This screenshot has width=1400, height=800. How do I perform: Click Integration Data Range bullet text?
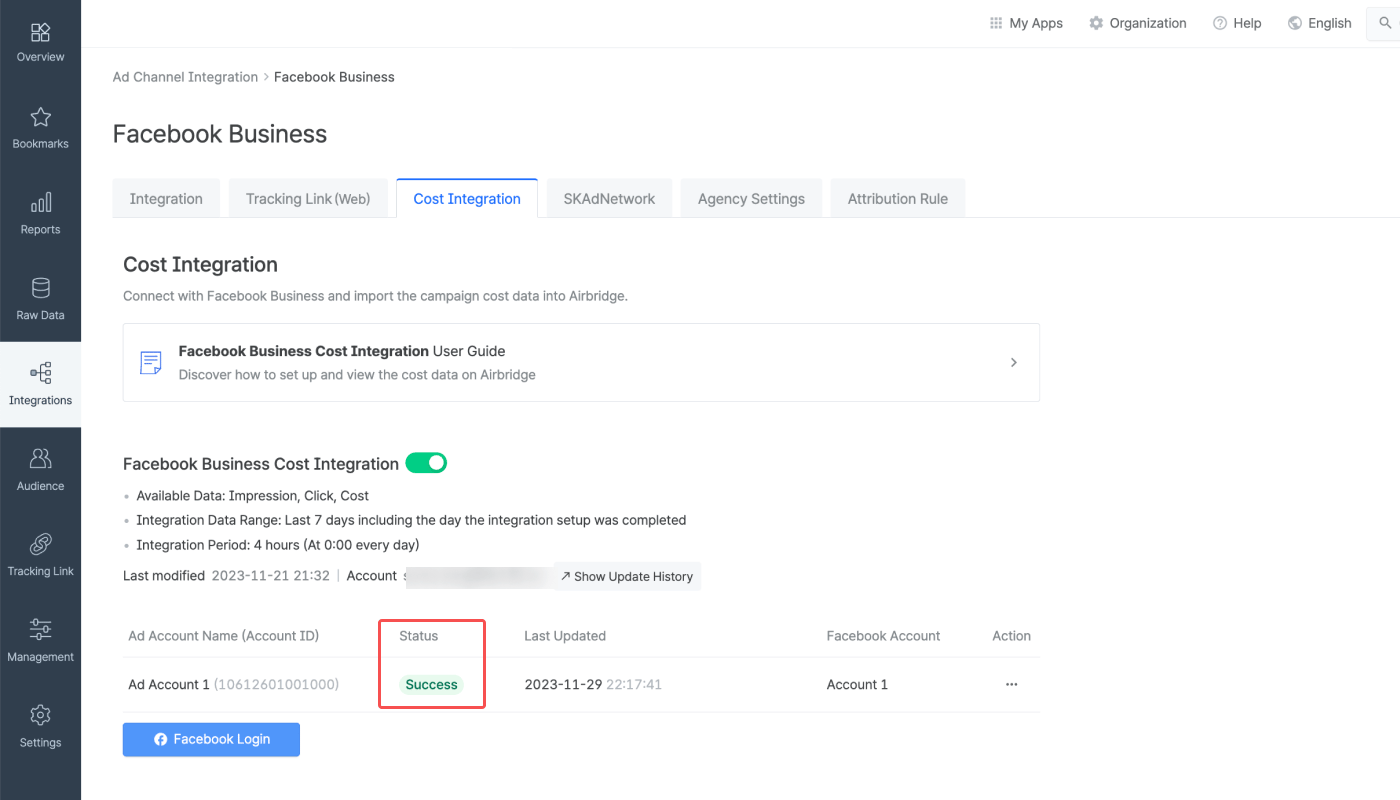tap(411, 520)
